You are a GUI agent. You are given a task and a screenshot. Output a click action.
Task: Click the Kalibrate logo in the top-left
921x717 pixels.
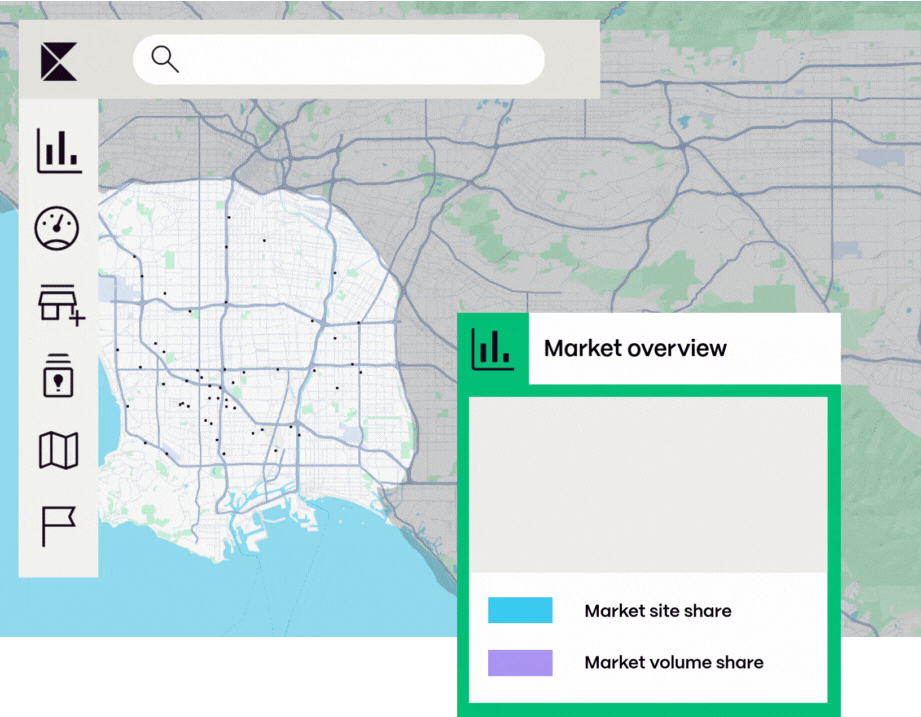pos(59,61)
